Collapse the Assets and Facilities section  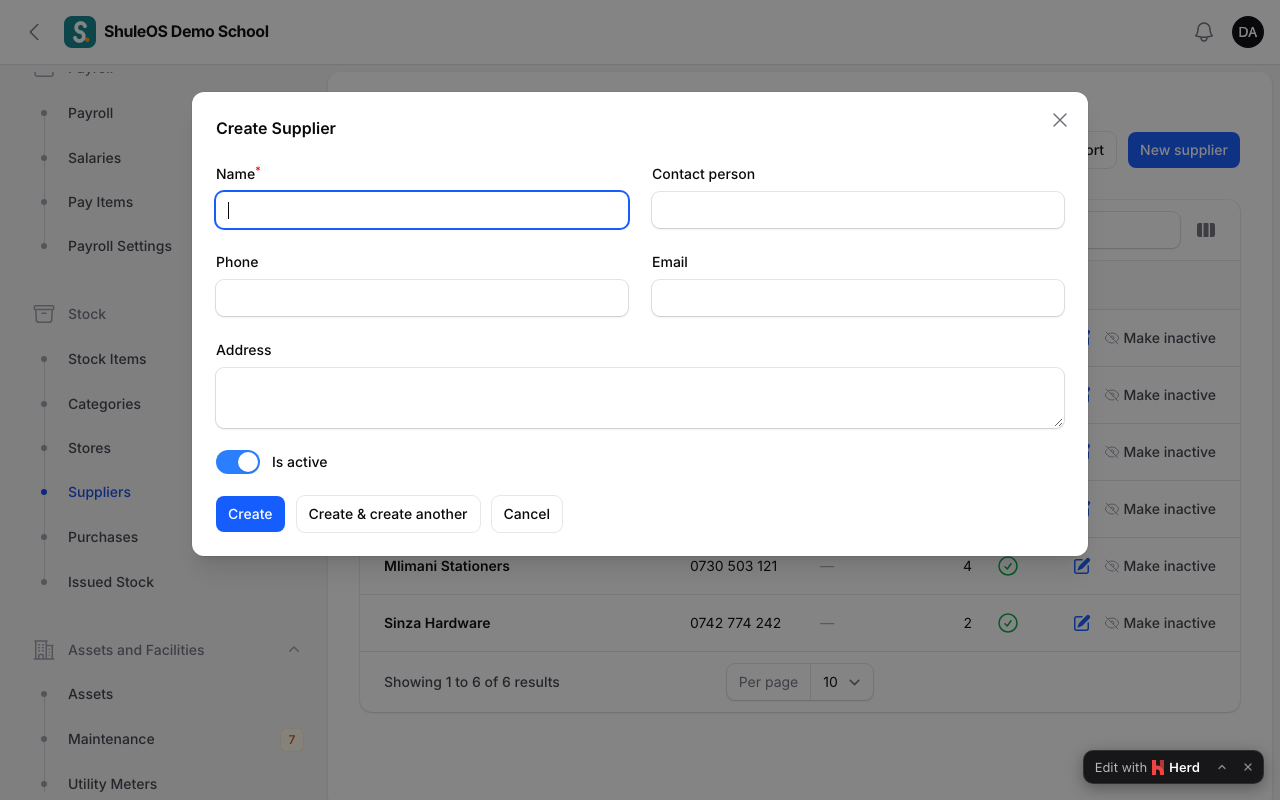coord(294,650)
